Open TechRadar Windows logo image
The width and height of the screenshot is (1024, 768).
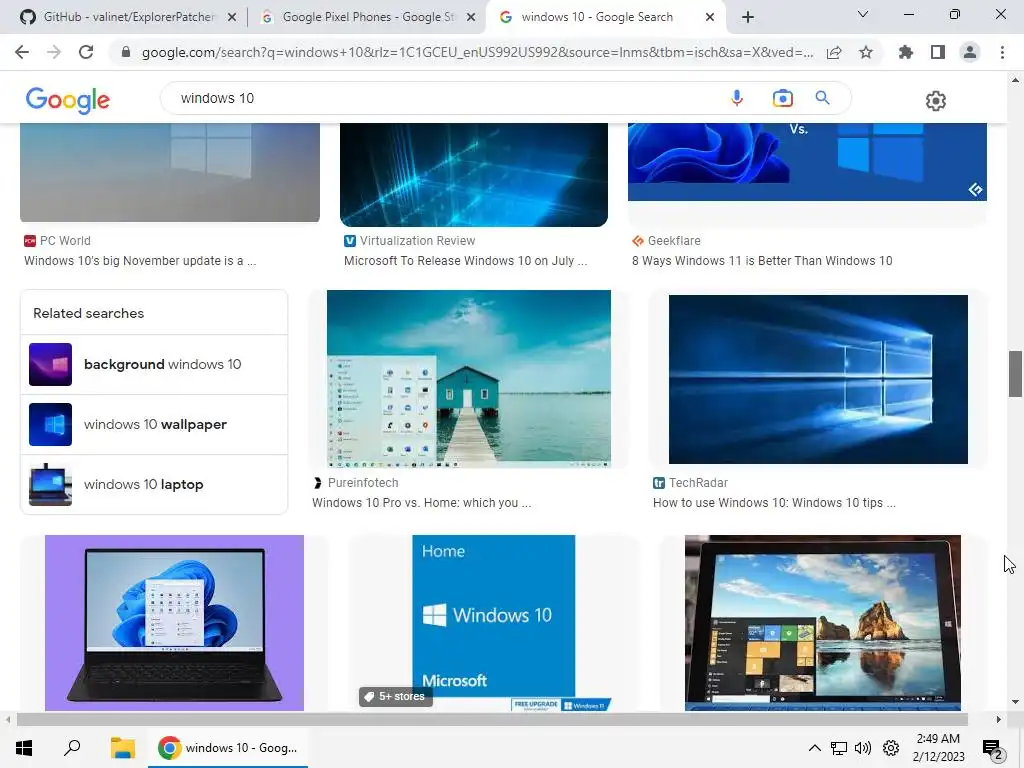click(818, 379)
